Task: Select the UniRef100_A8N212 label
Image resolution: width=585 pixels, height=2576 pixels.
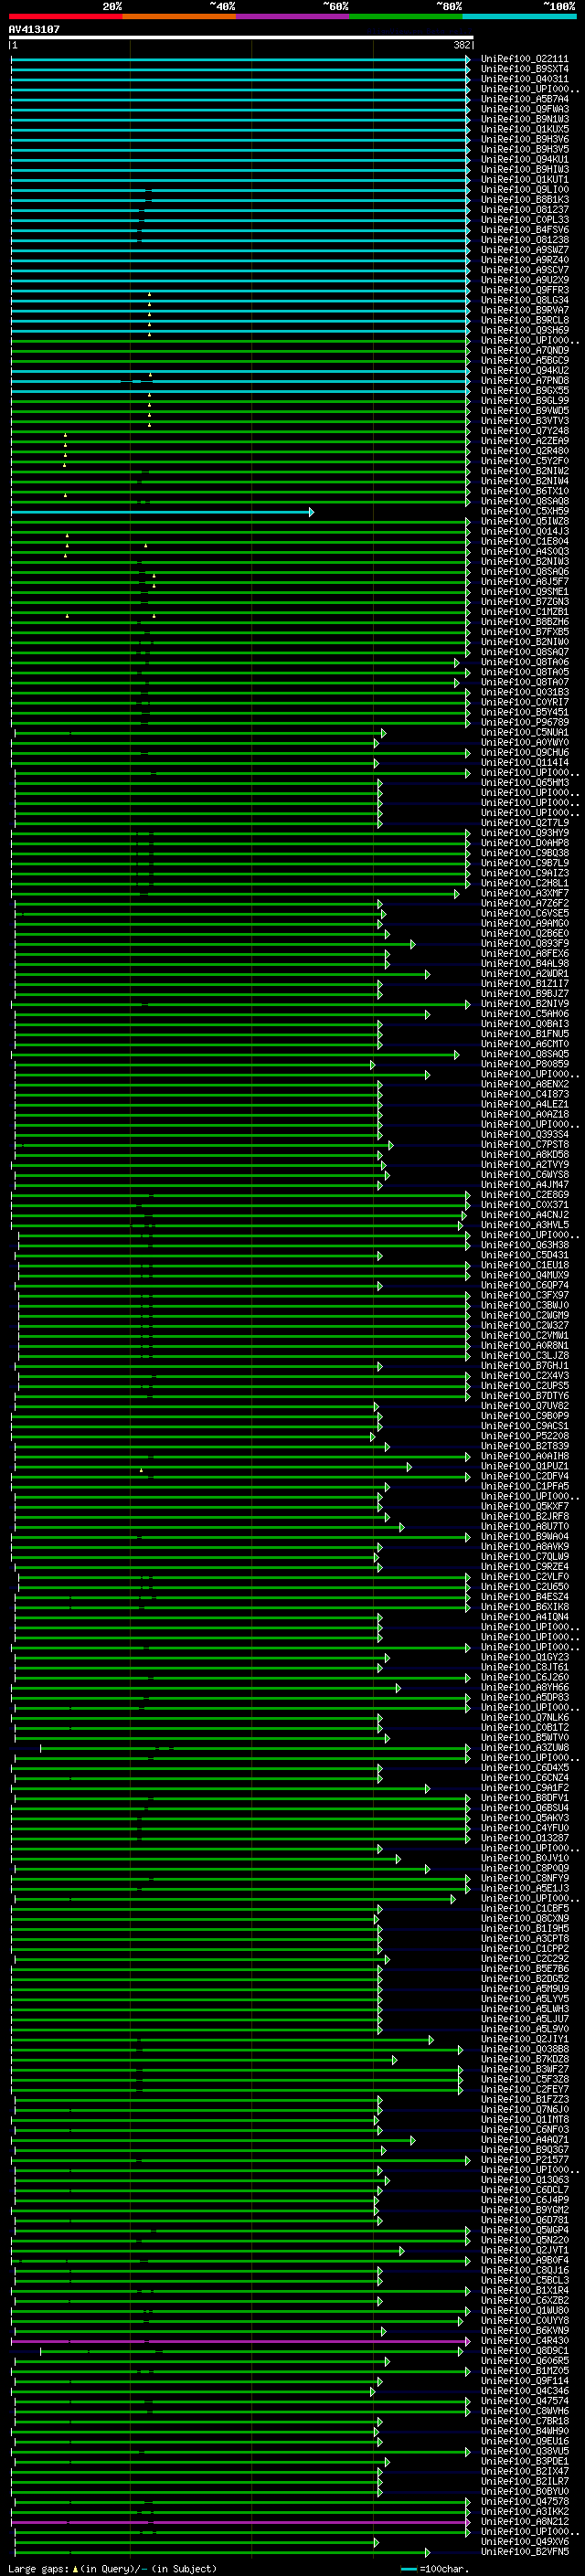Action: click(525, 2523)
